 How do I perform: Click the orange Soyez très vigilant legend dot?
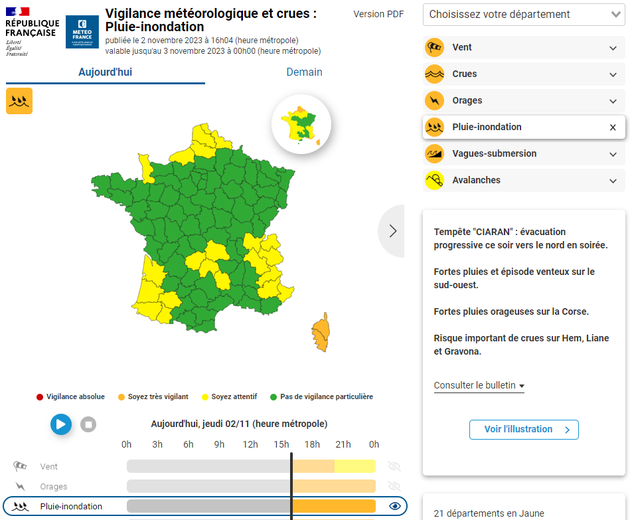tap(121, 397)
